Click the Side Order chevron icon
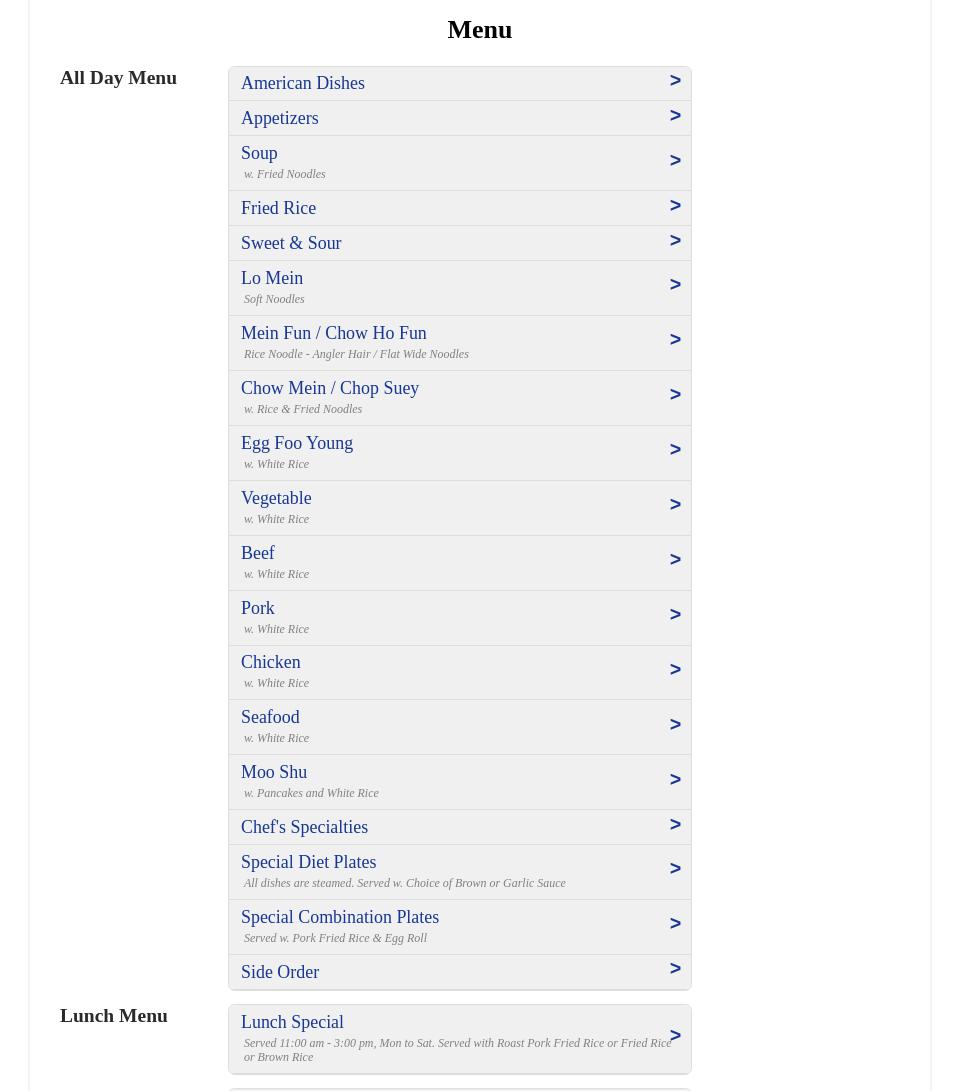The width and height of the screenshot is (960, 1091). (x=675, y=969)
